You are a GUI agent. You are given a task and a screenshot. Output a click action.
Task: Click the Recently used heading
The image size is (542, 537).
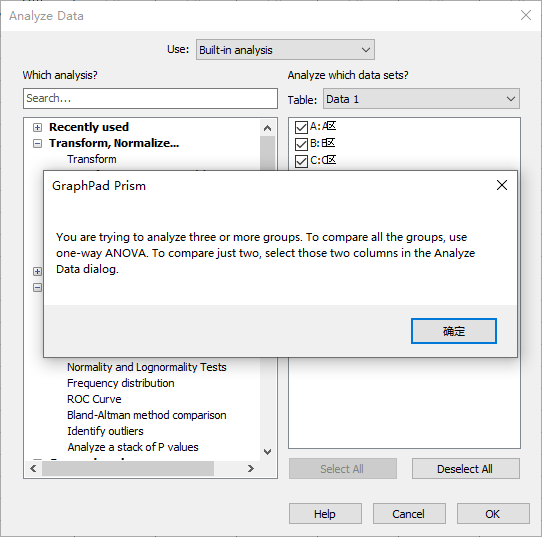tap(89, 127)
